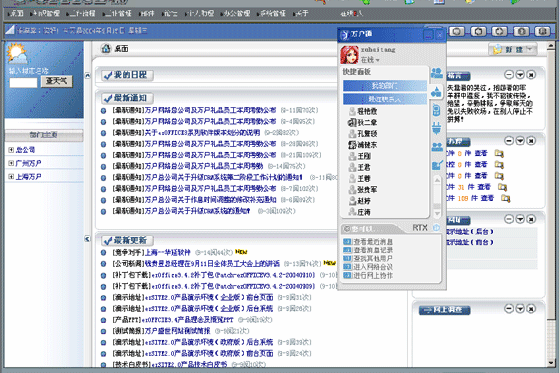Click the 我的日程 header button

(x=127, y=75)
